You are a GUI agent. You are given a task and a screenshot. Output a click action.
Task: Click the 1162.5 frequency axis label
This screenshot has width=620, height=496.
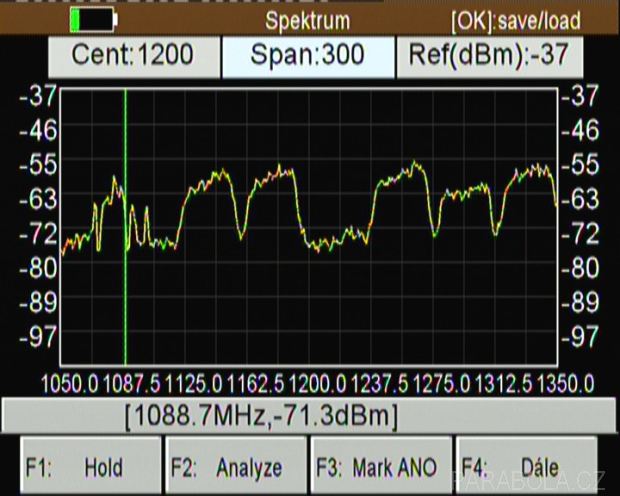point(255,384)
